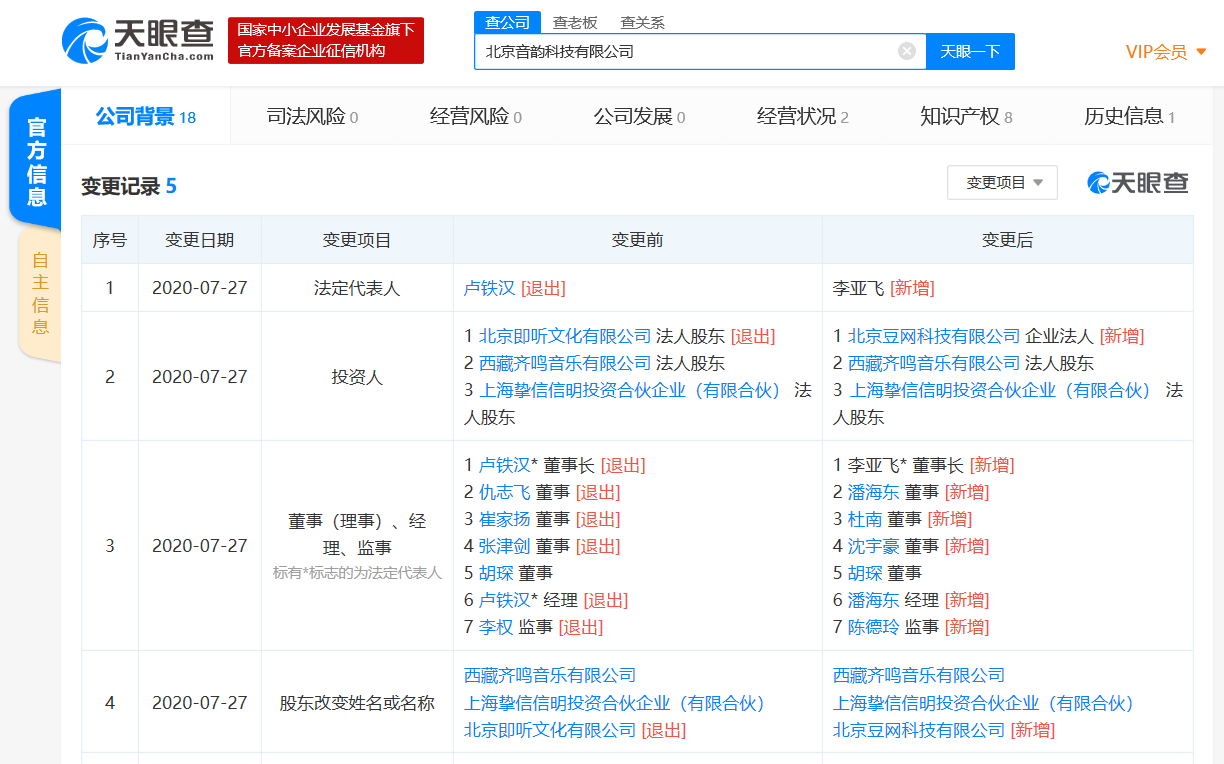
Task: Open 西藏齐鸣音乐有限公司 in investor after column
Action: click(x=934, y=363)
